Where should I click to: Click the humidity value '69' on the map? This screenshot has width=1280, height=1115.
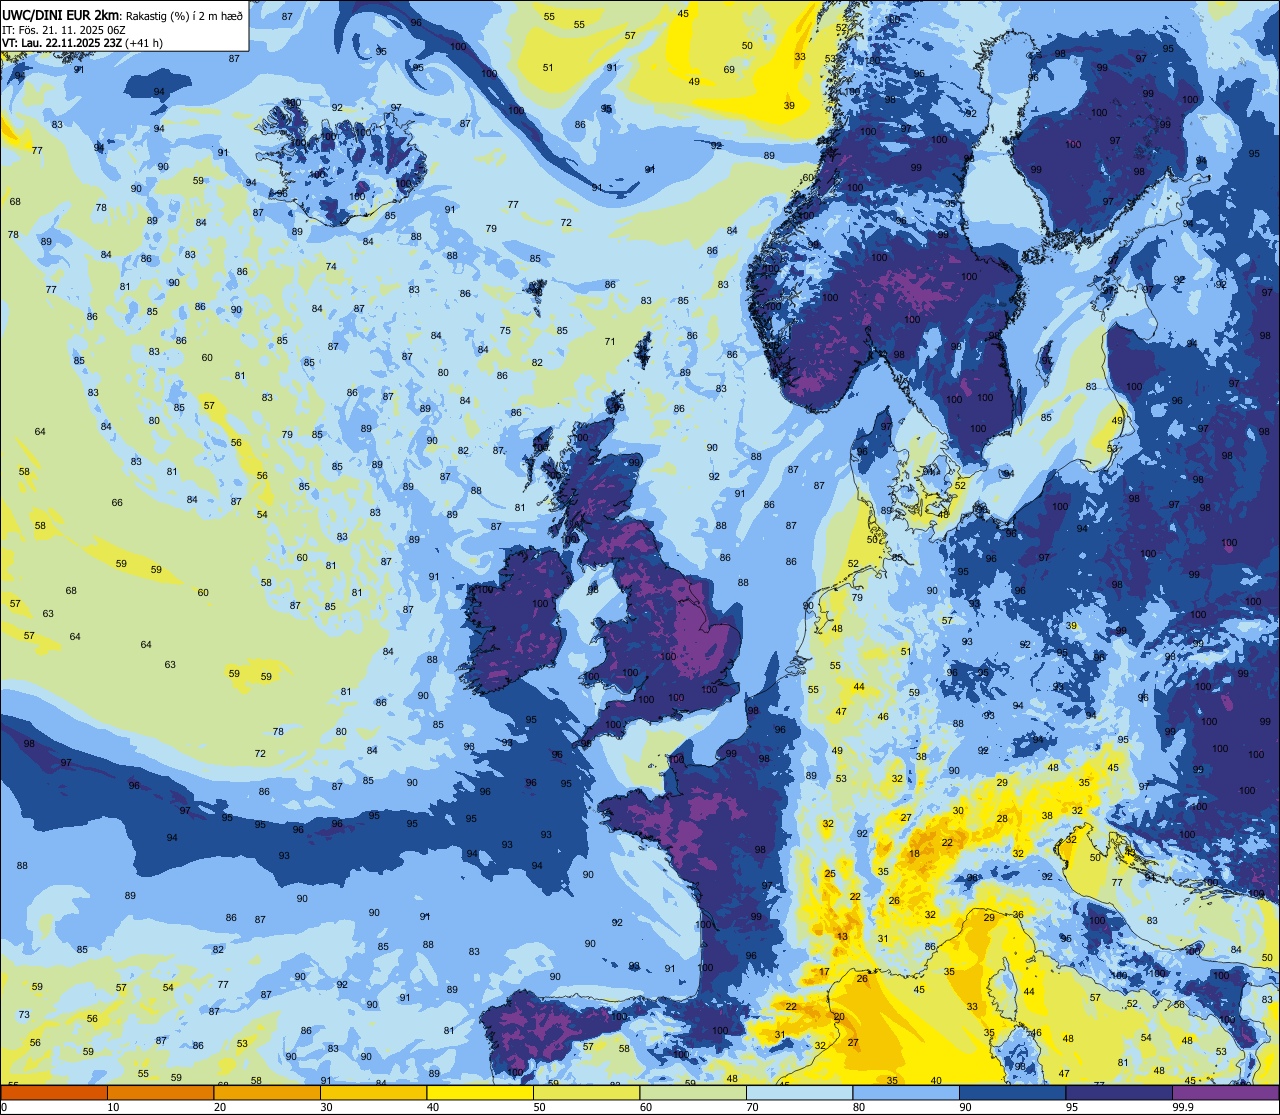coord(729,69)
